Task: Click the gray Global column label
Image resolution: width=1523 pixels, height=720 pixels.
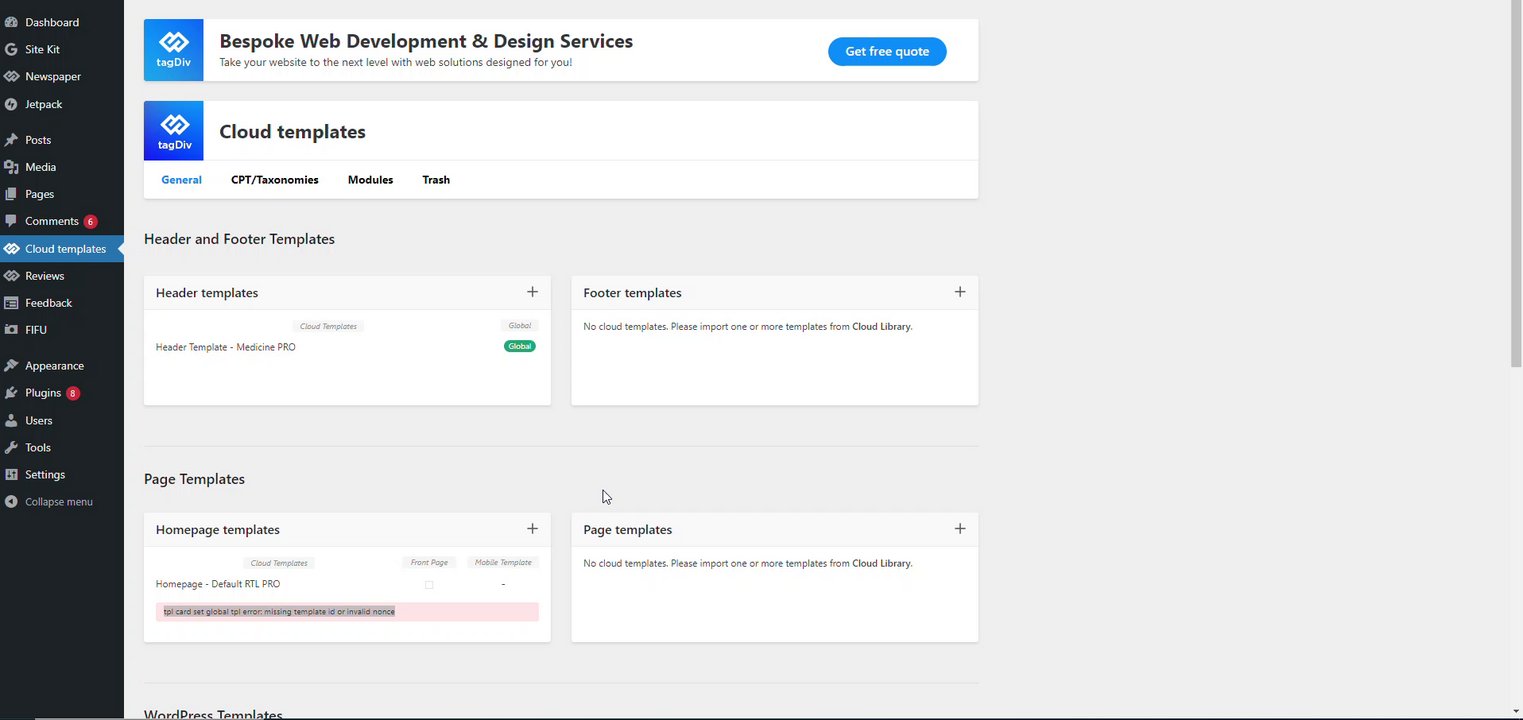Action: (520, 326)
